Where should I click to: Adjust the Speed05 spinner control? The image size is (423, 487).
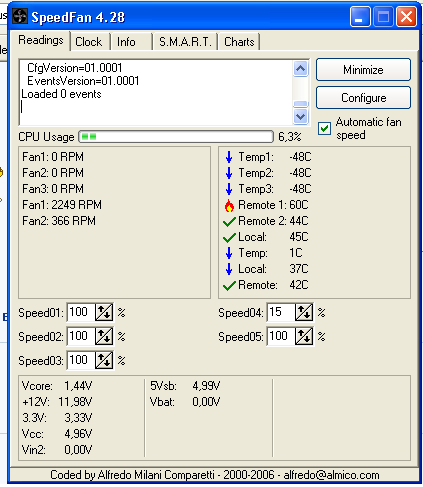coord(304,336)
